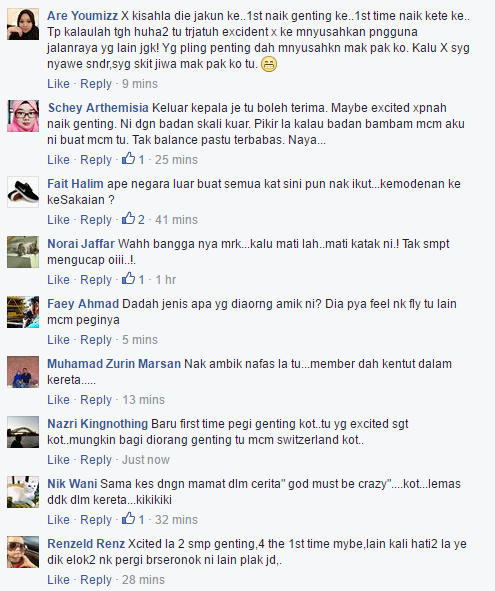This screenshot has height=591, width=495.
Task: Click Muhamad Zurin Marsan's name link
Action: pos(114,364)
